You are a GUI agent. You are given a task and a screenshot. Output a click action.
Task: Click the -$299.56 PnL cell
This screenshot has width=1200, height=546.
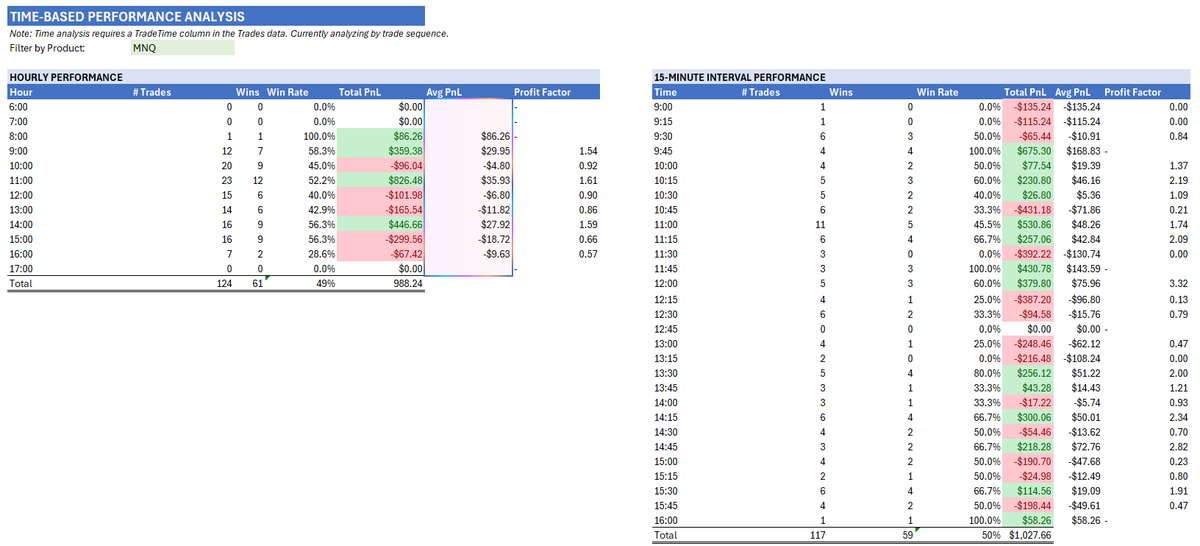(x=381, y=240)
